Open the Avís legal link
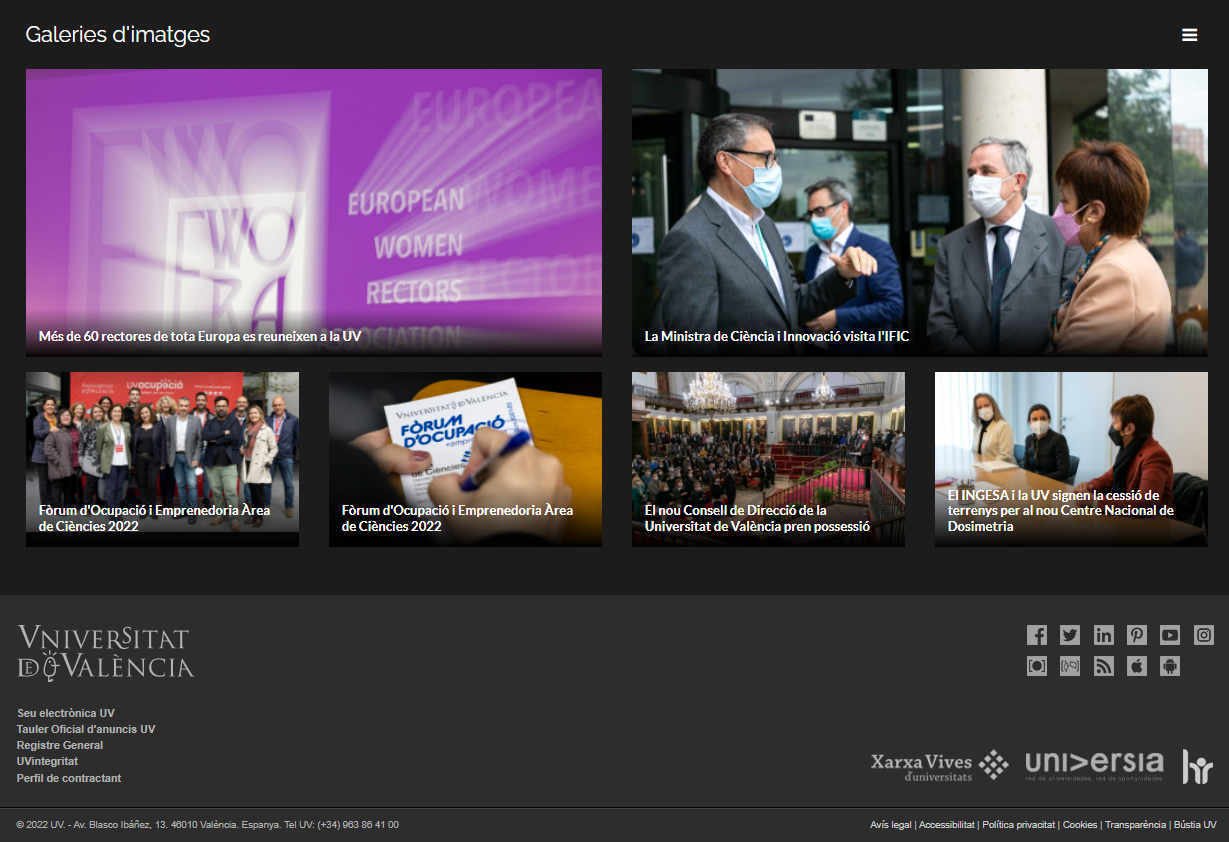The width and height of the screenshot is (1229, 842). (x=891, y=825)
